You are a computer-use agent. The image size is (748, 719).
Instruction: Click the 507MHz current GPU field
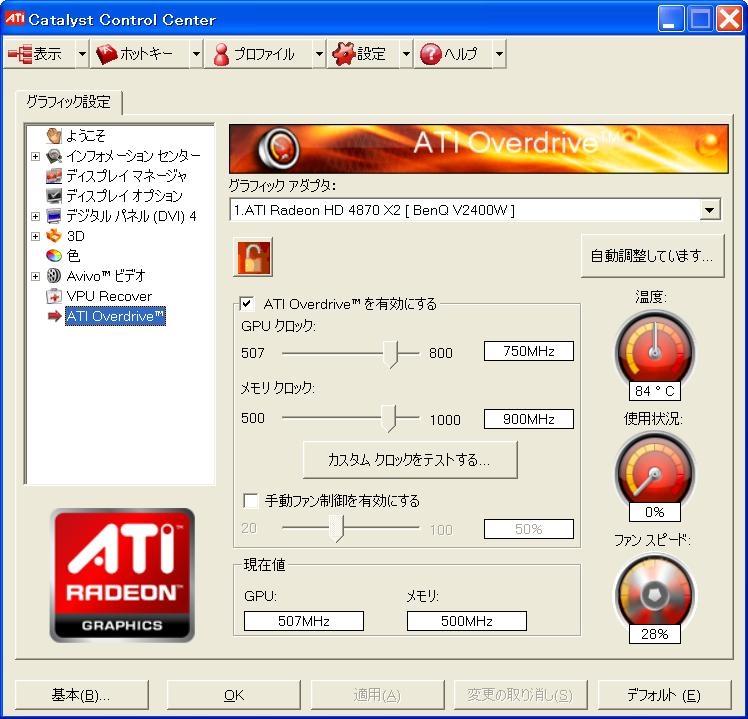[304, 621]
